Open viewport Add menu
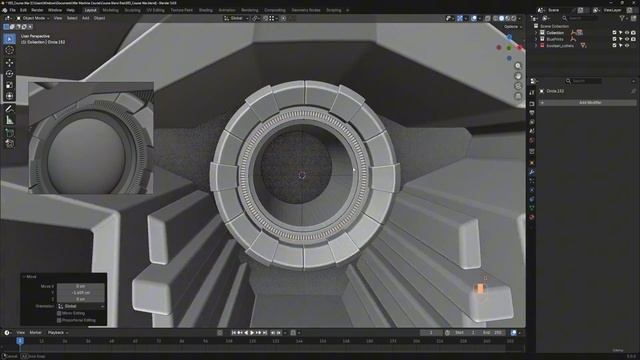This screenshot has height=360, width=640. coord(86,18)
